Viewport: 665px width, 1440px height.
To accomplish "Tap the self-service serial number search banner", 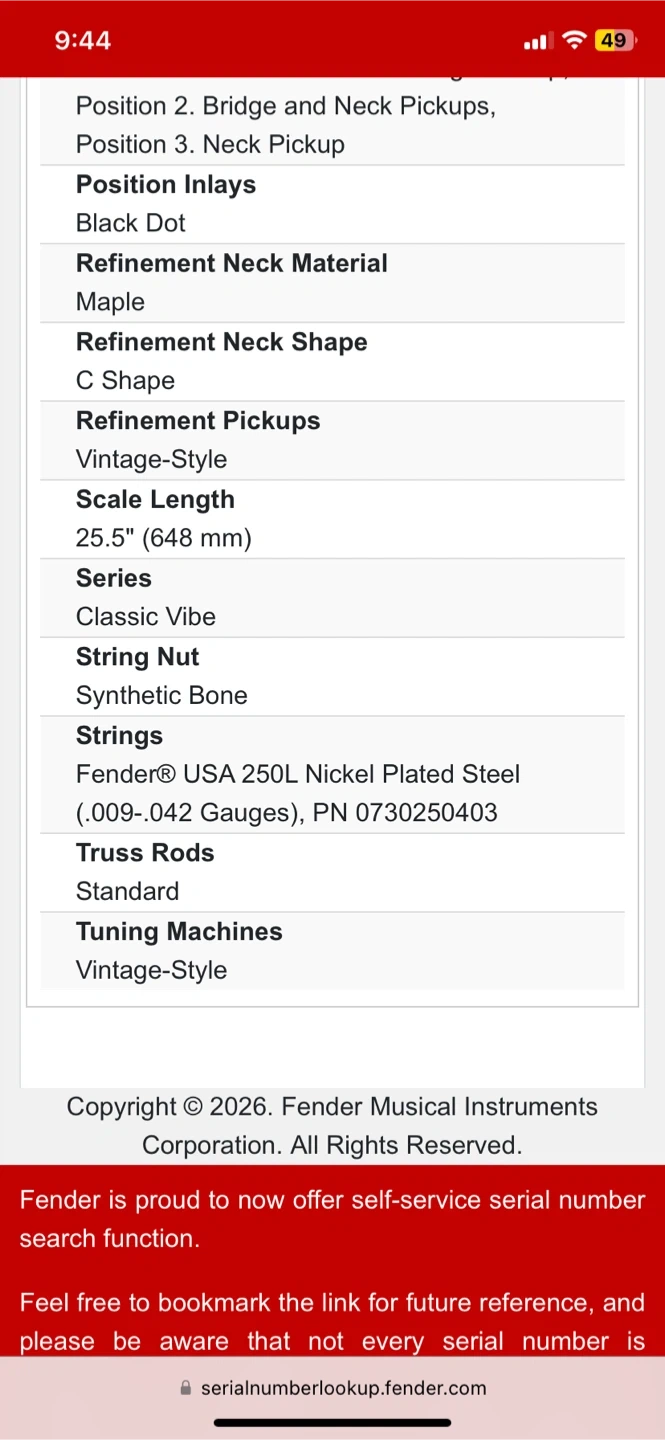I will pos(332,1219).
